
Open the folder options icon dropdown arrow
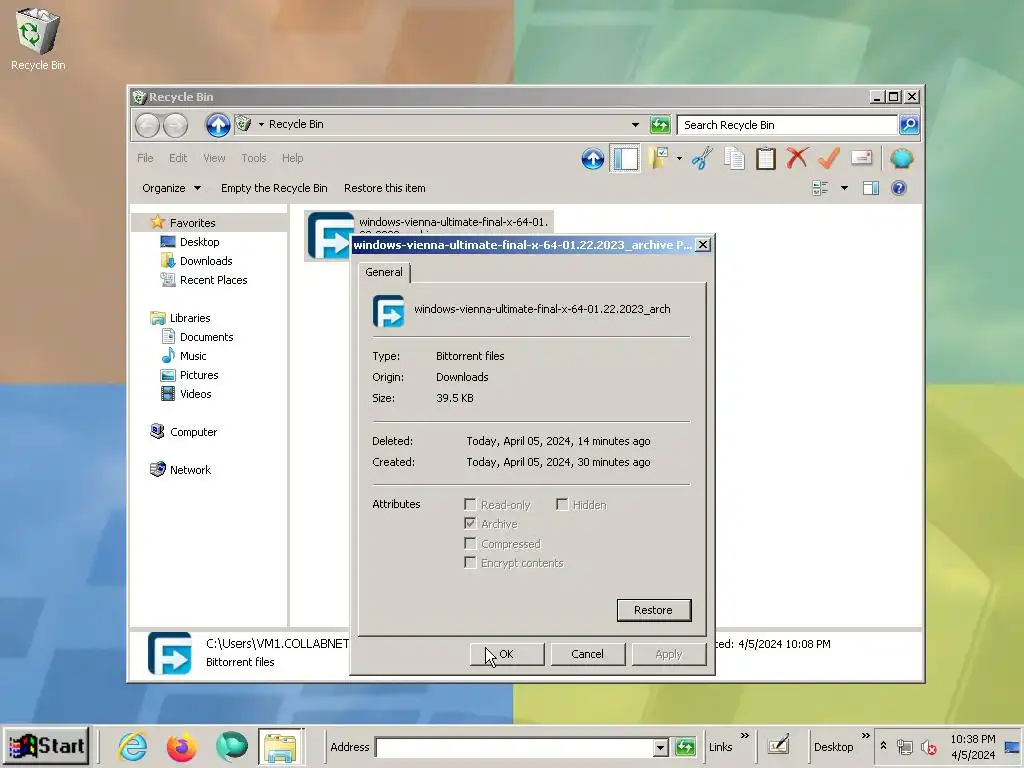point(679,158)
